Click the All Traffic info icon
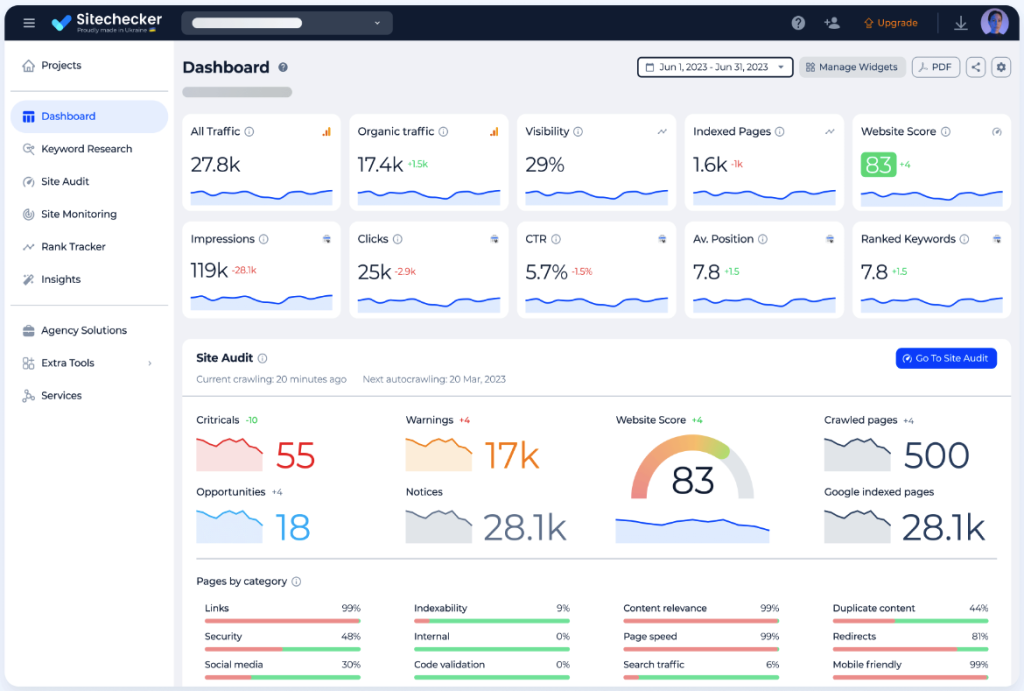This screenshot has width=1024, height=691. point(250,132)
